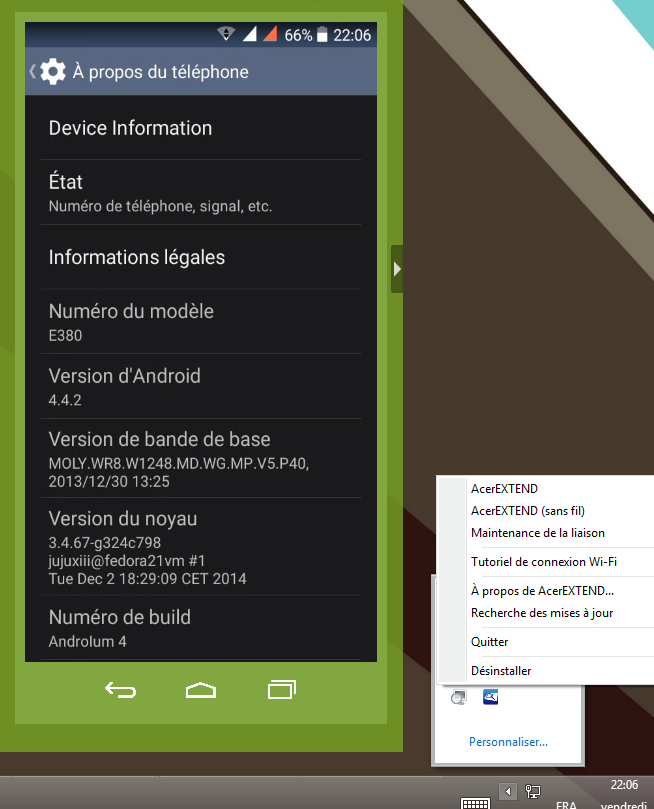Click the taskbar clock 22:06
The width and height of the screenshot is (654, 809).
point(624,785)
